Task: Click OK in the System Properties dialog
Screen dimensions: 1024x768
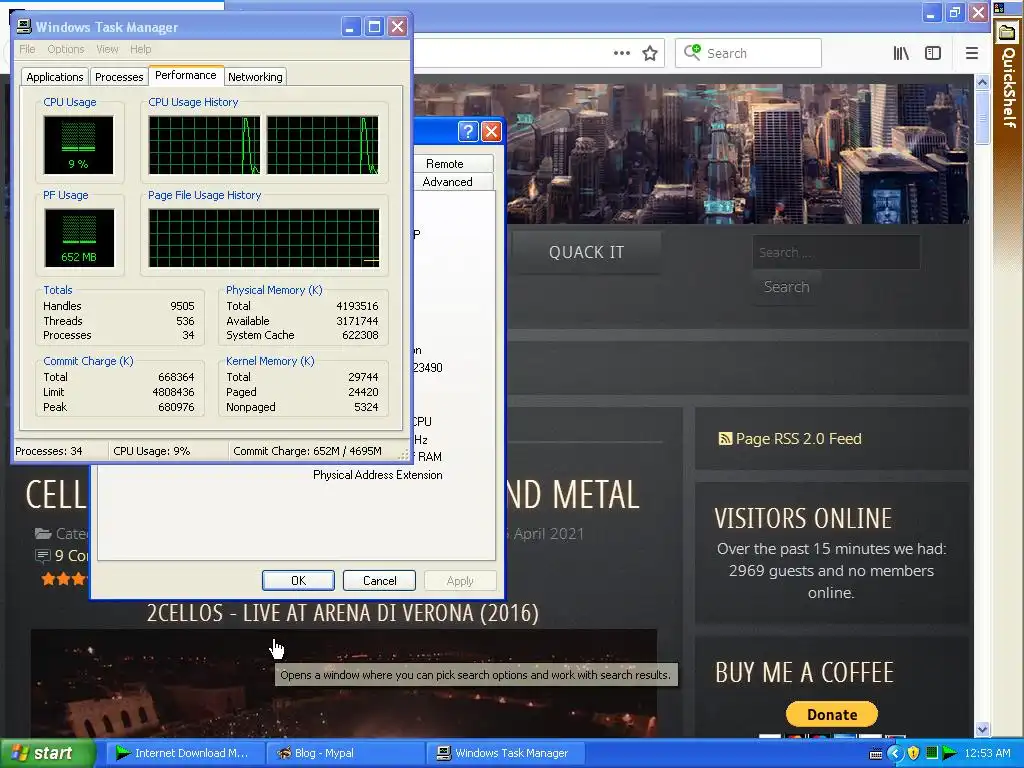Action: (x=298, y=581)
